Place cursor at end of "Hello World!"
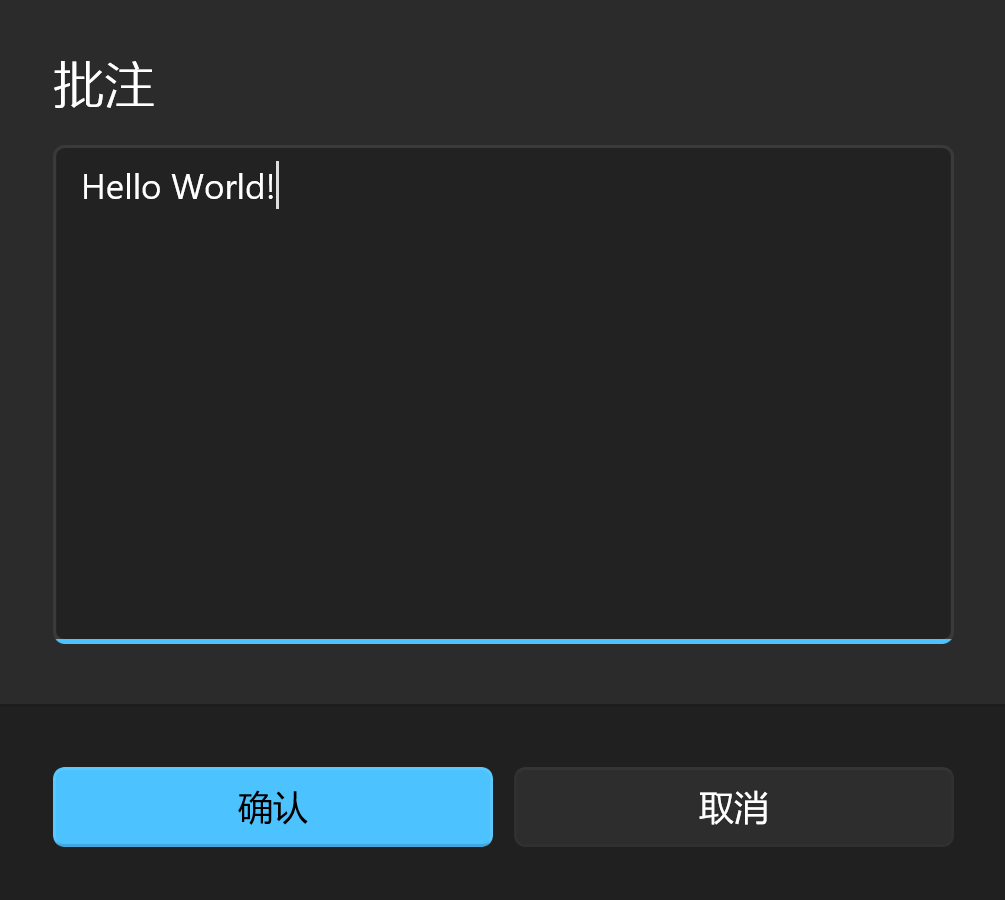Viewport: 1005px width, 900px height. (x=277, y=187)
